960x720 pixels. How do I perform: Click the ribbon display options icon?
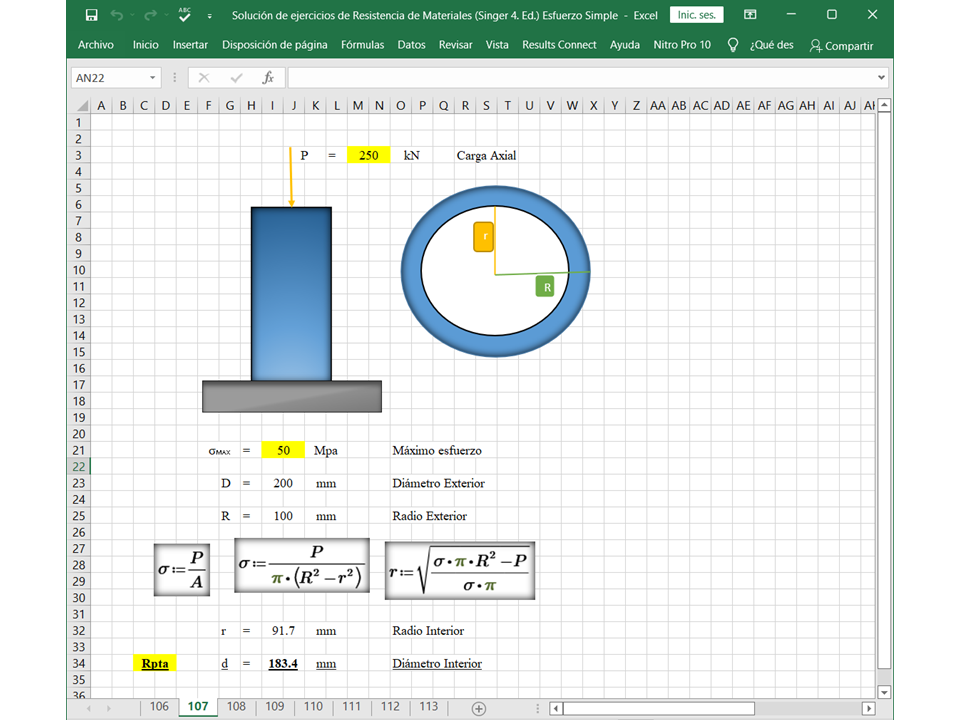coord(750,15)
